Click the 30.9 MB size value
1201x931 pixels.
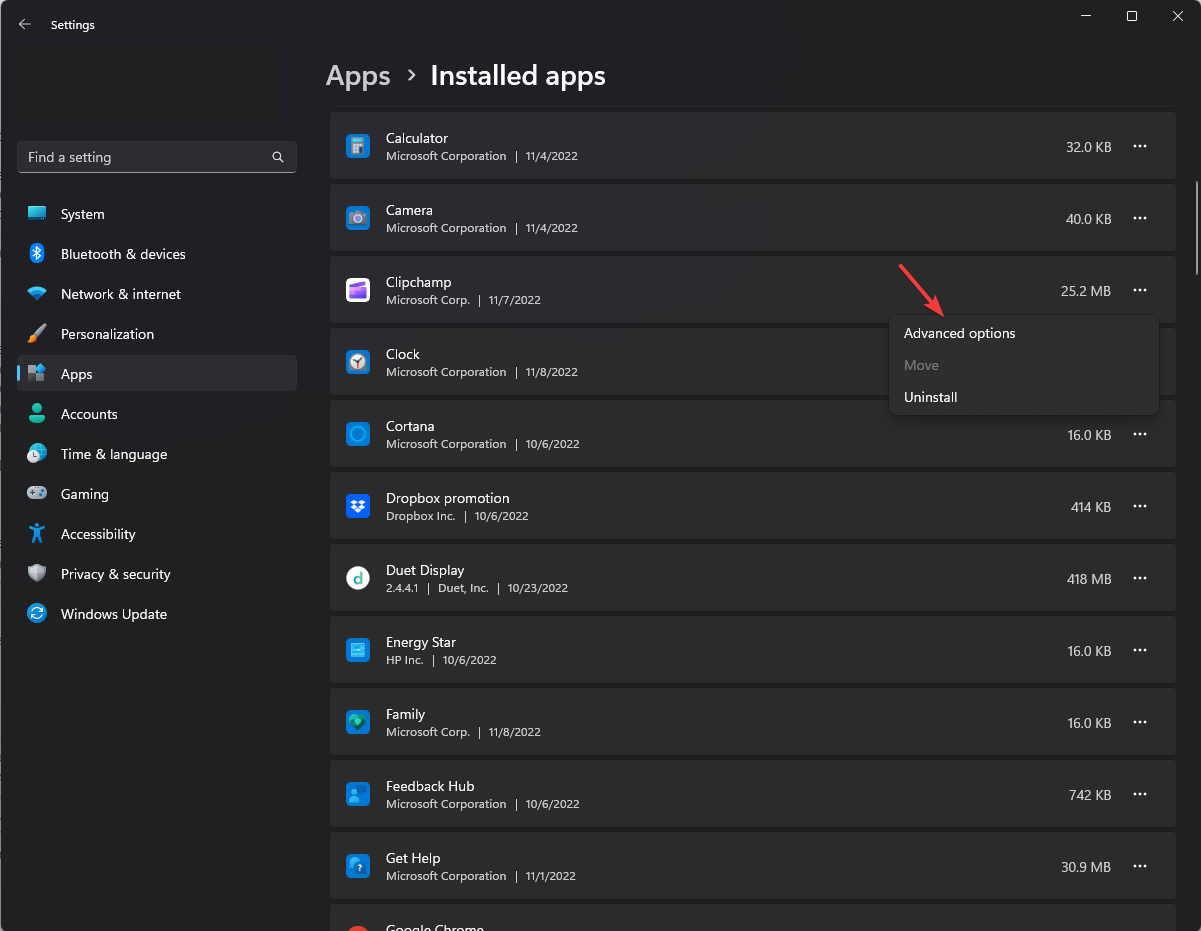click(x=1086, y=867)
